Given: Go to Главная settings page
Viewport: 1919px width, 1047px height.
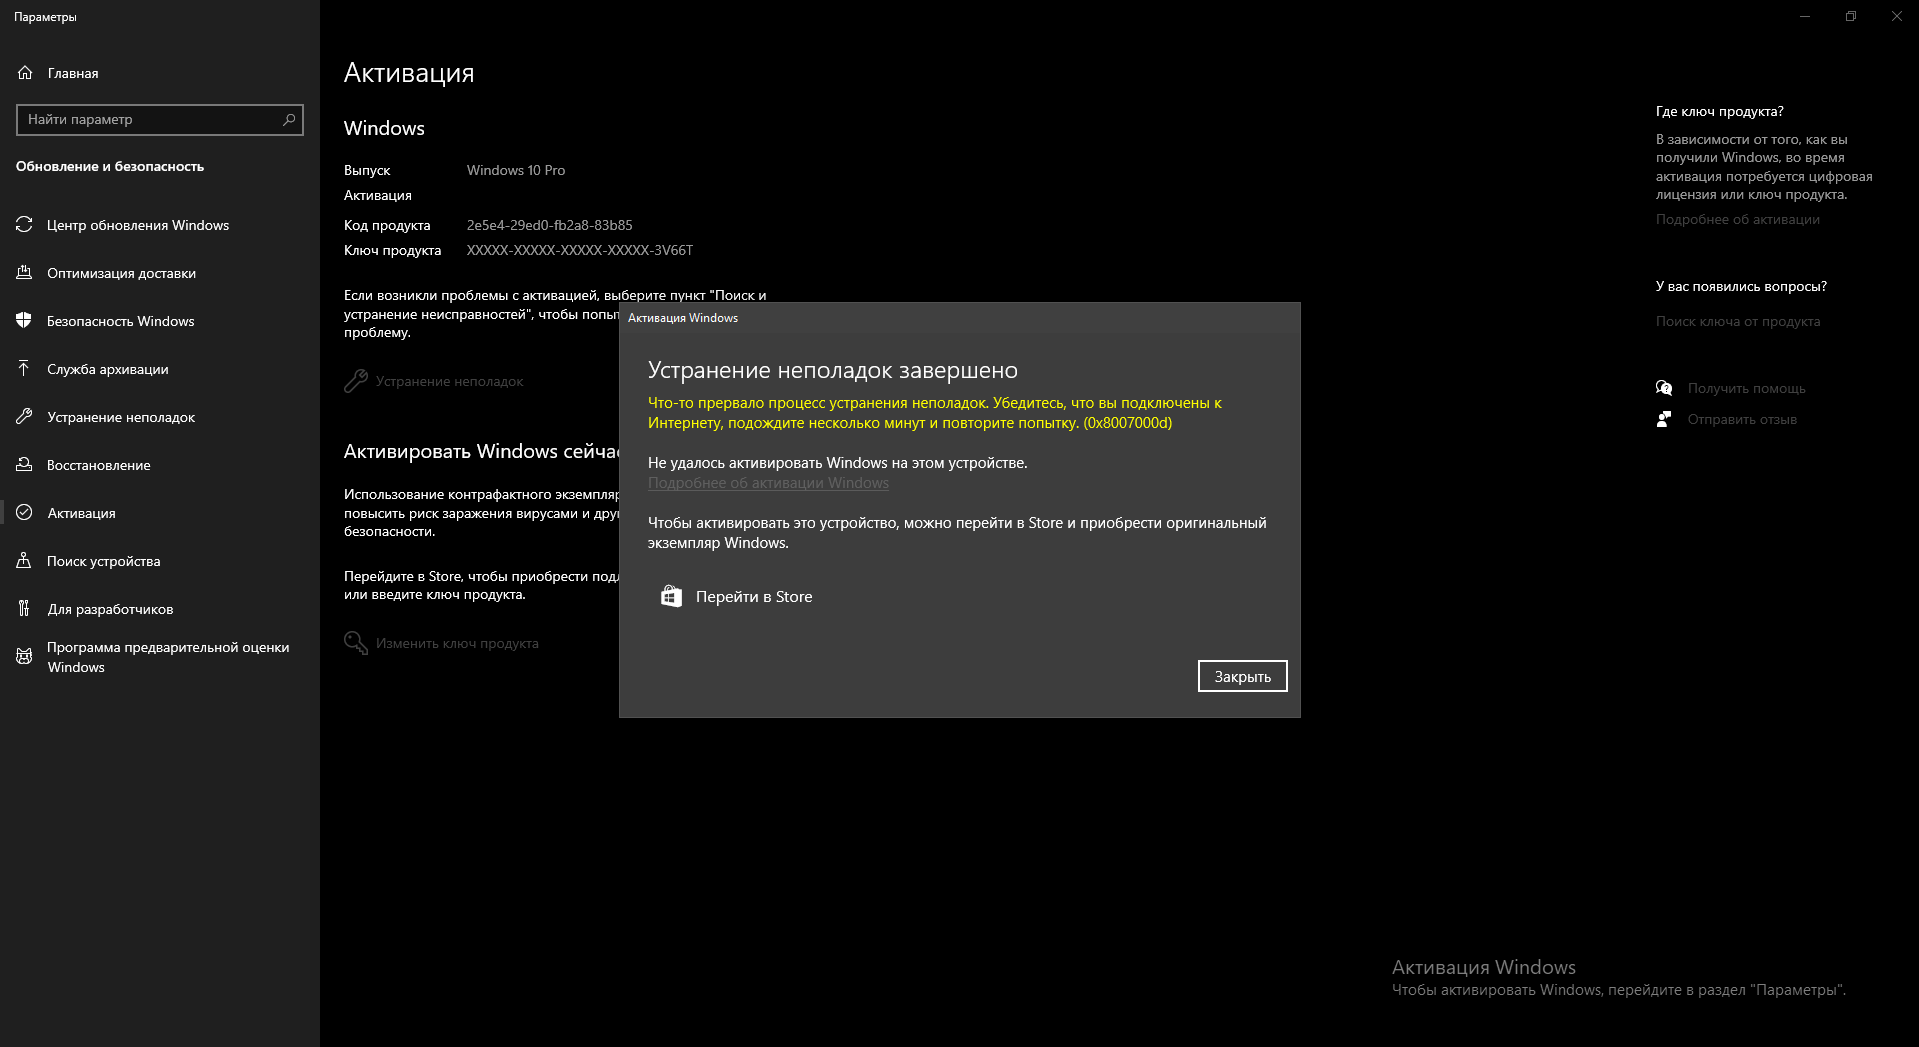Looking at the screenshot, I should (160, 73).
